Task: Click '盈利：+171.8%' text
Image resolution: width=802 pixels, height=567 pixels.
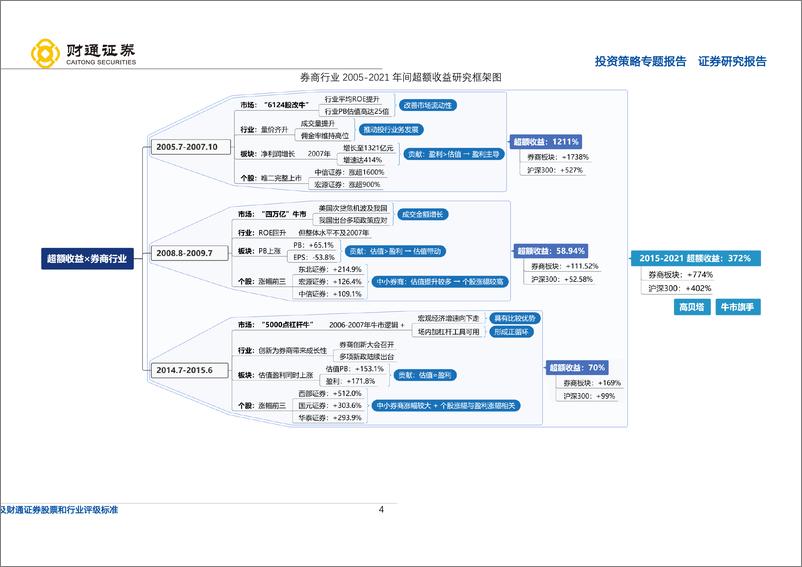Action: coord(350,381)
